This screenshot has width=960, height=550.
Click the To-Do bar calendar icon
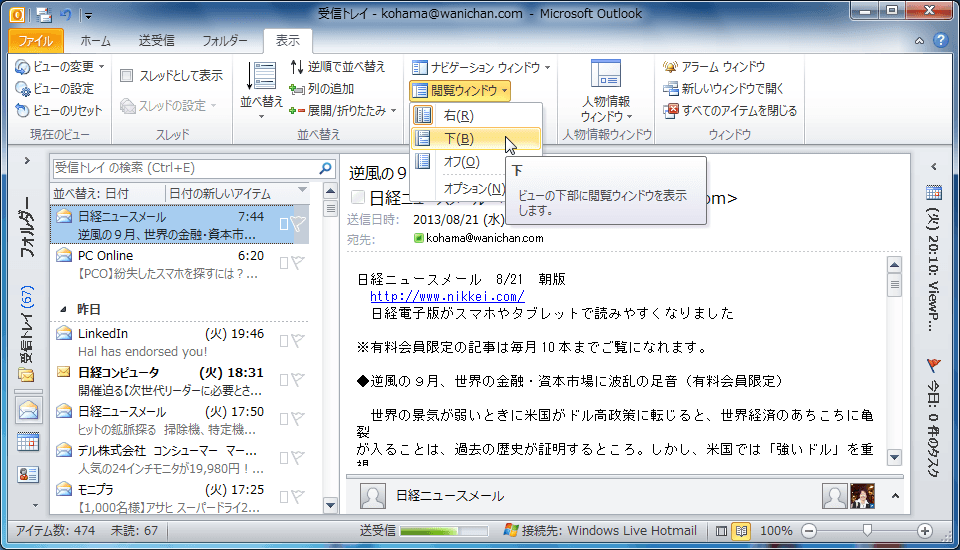[934, 194]
